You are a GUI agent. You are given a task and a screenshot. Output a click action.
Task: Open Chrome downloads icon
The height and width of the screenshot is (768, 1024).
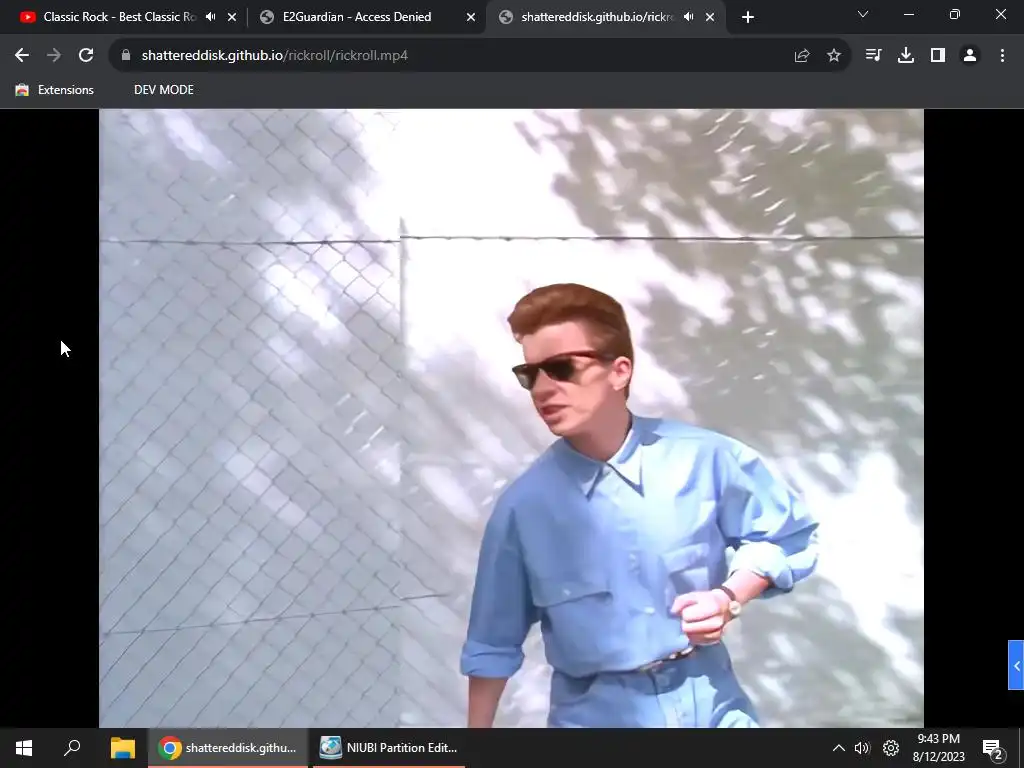(906, 56)
